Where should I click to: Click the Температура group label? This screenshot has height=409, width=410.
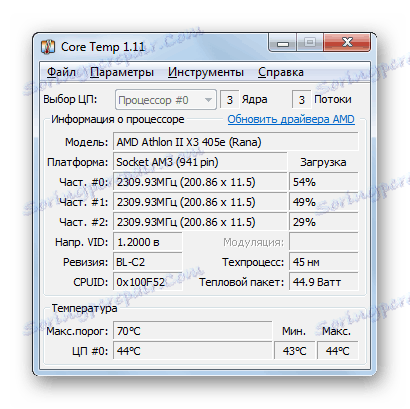[84, 308]
